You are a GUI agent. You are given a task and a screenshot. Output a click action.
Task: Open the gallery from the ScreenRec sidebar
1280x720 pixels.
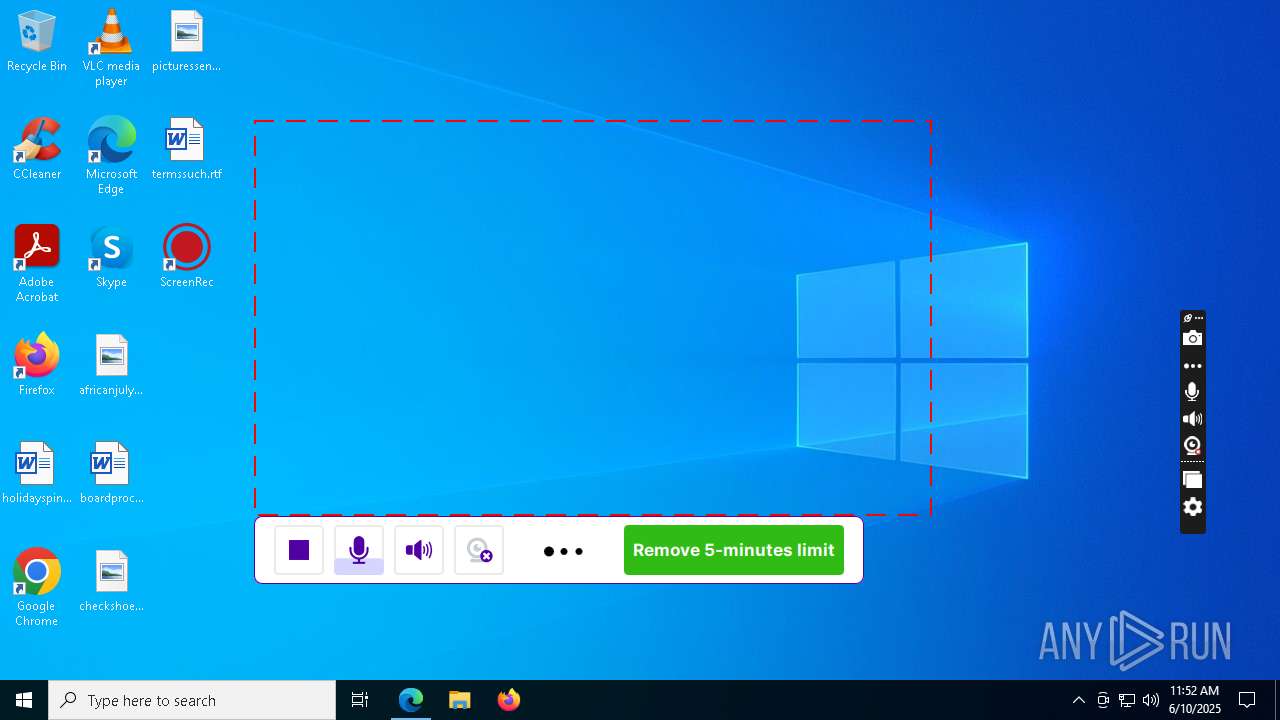click(x=1192, y=479)
